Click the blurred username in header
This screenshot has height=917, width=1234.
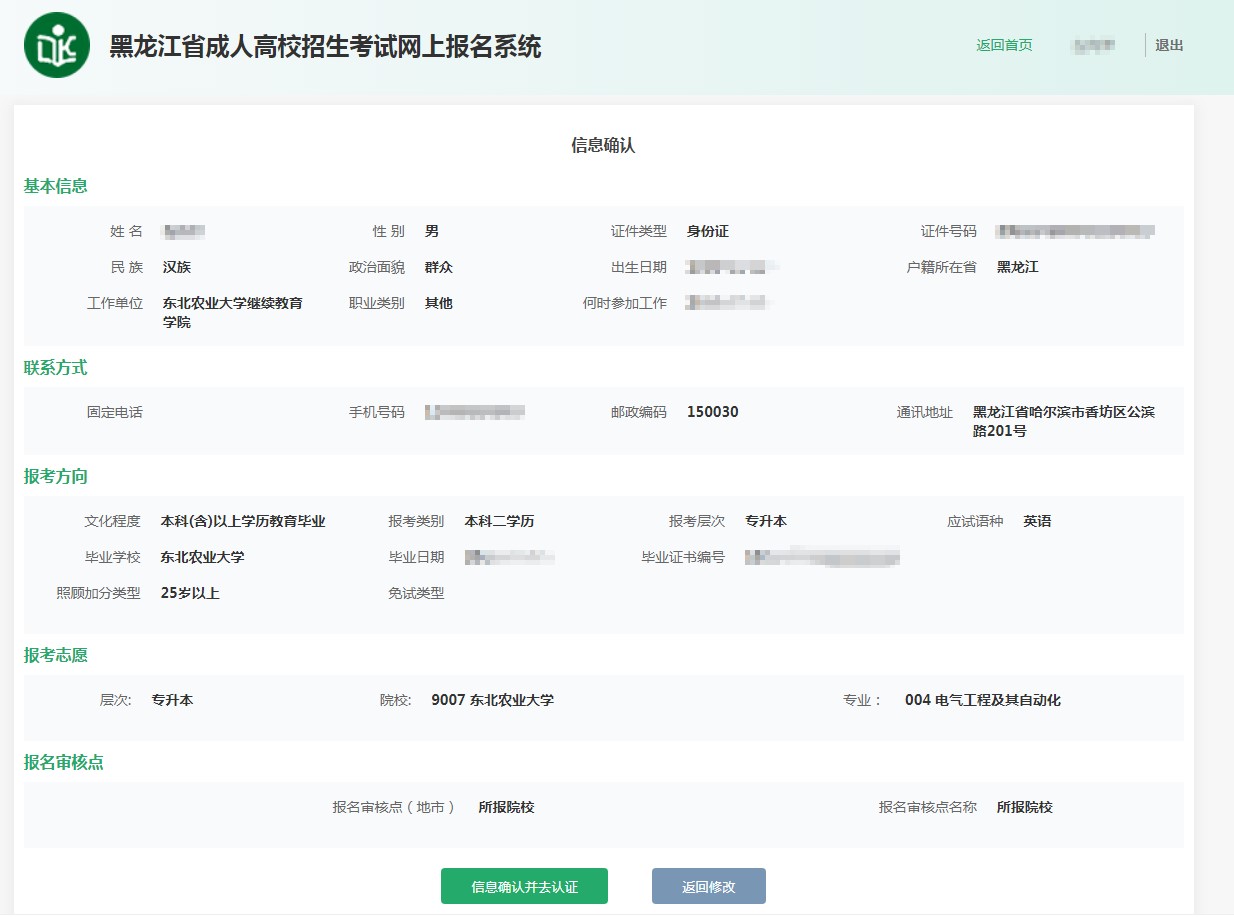[x=1092, y=46]
